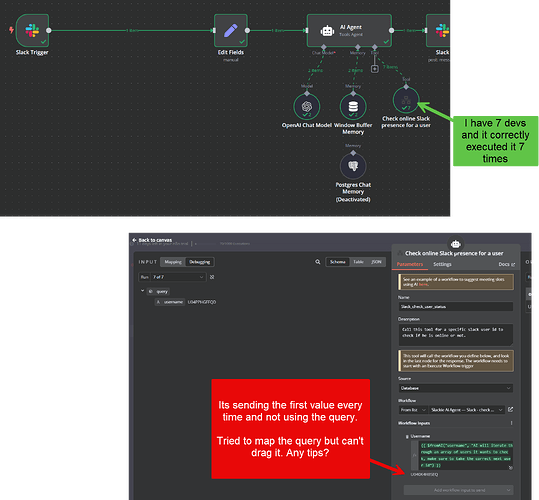Click the Description text area
539x500 pixels.
456,335
